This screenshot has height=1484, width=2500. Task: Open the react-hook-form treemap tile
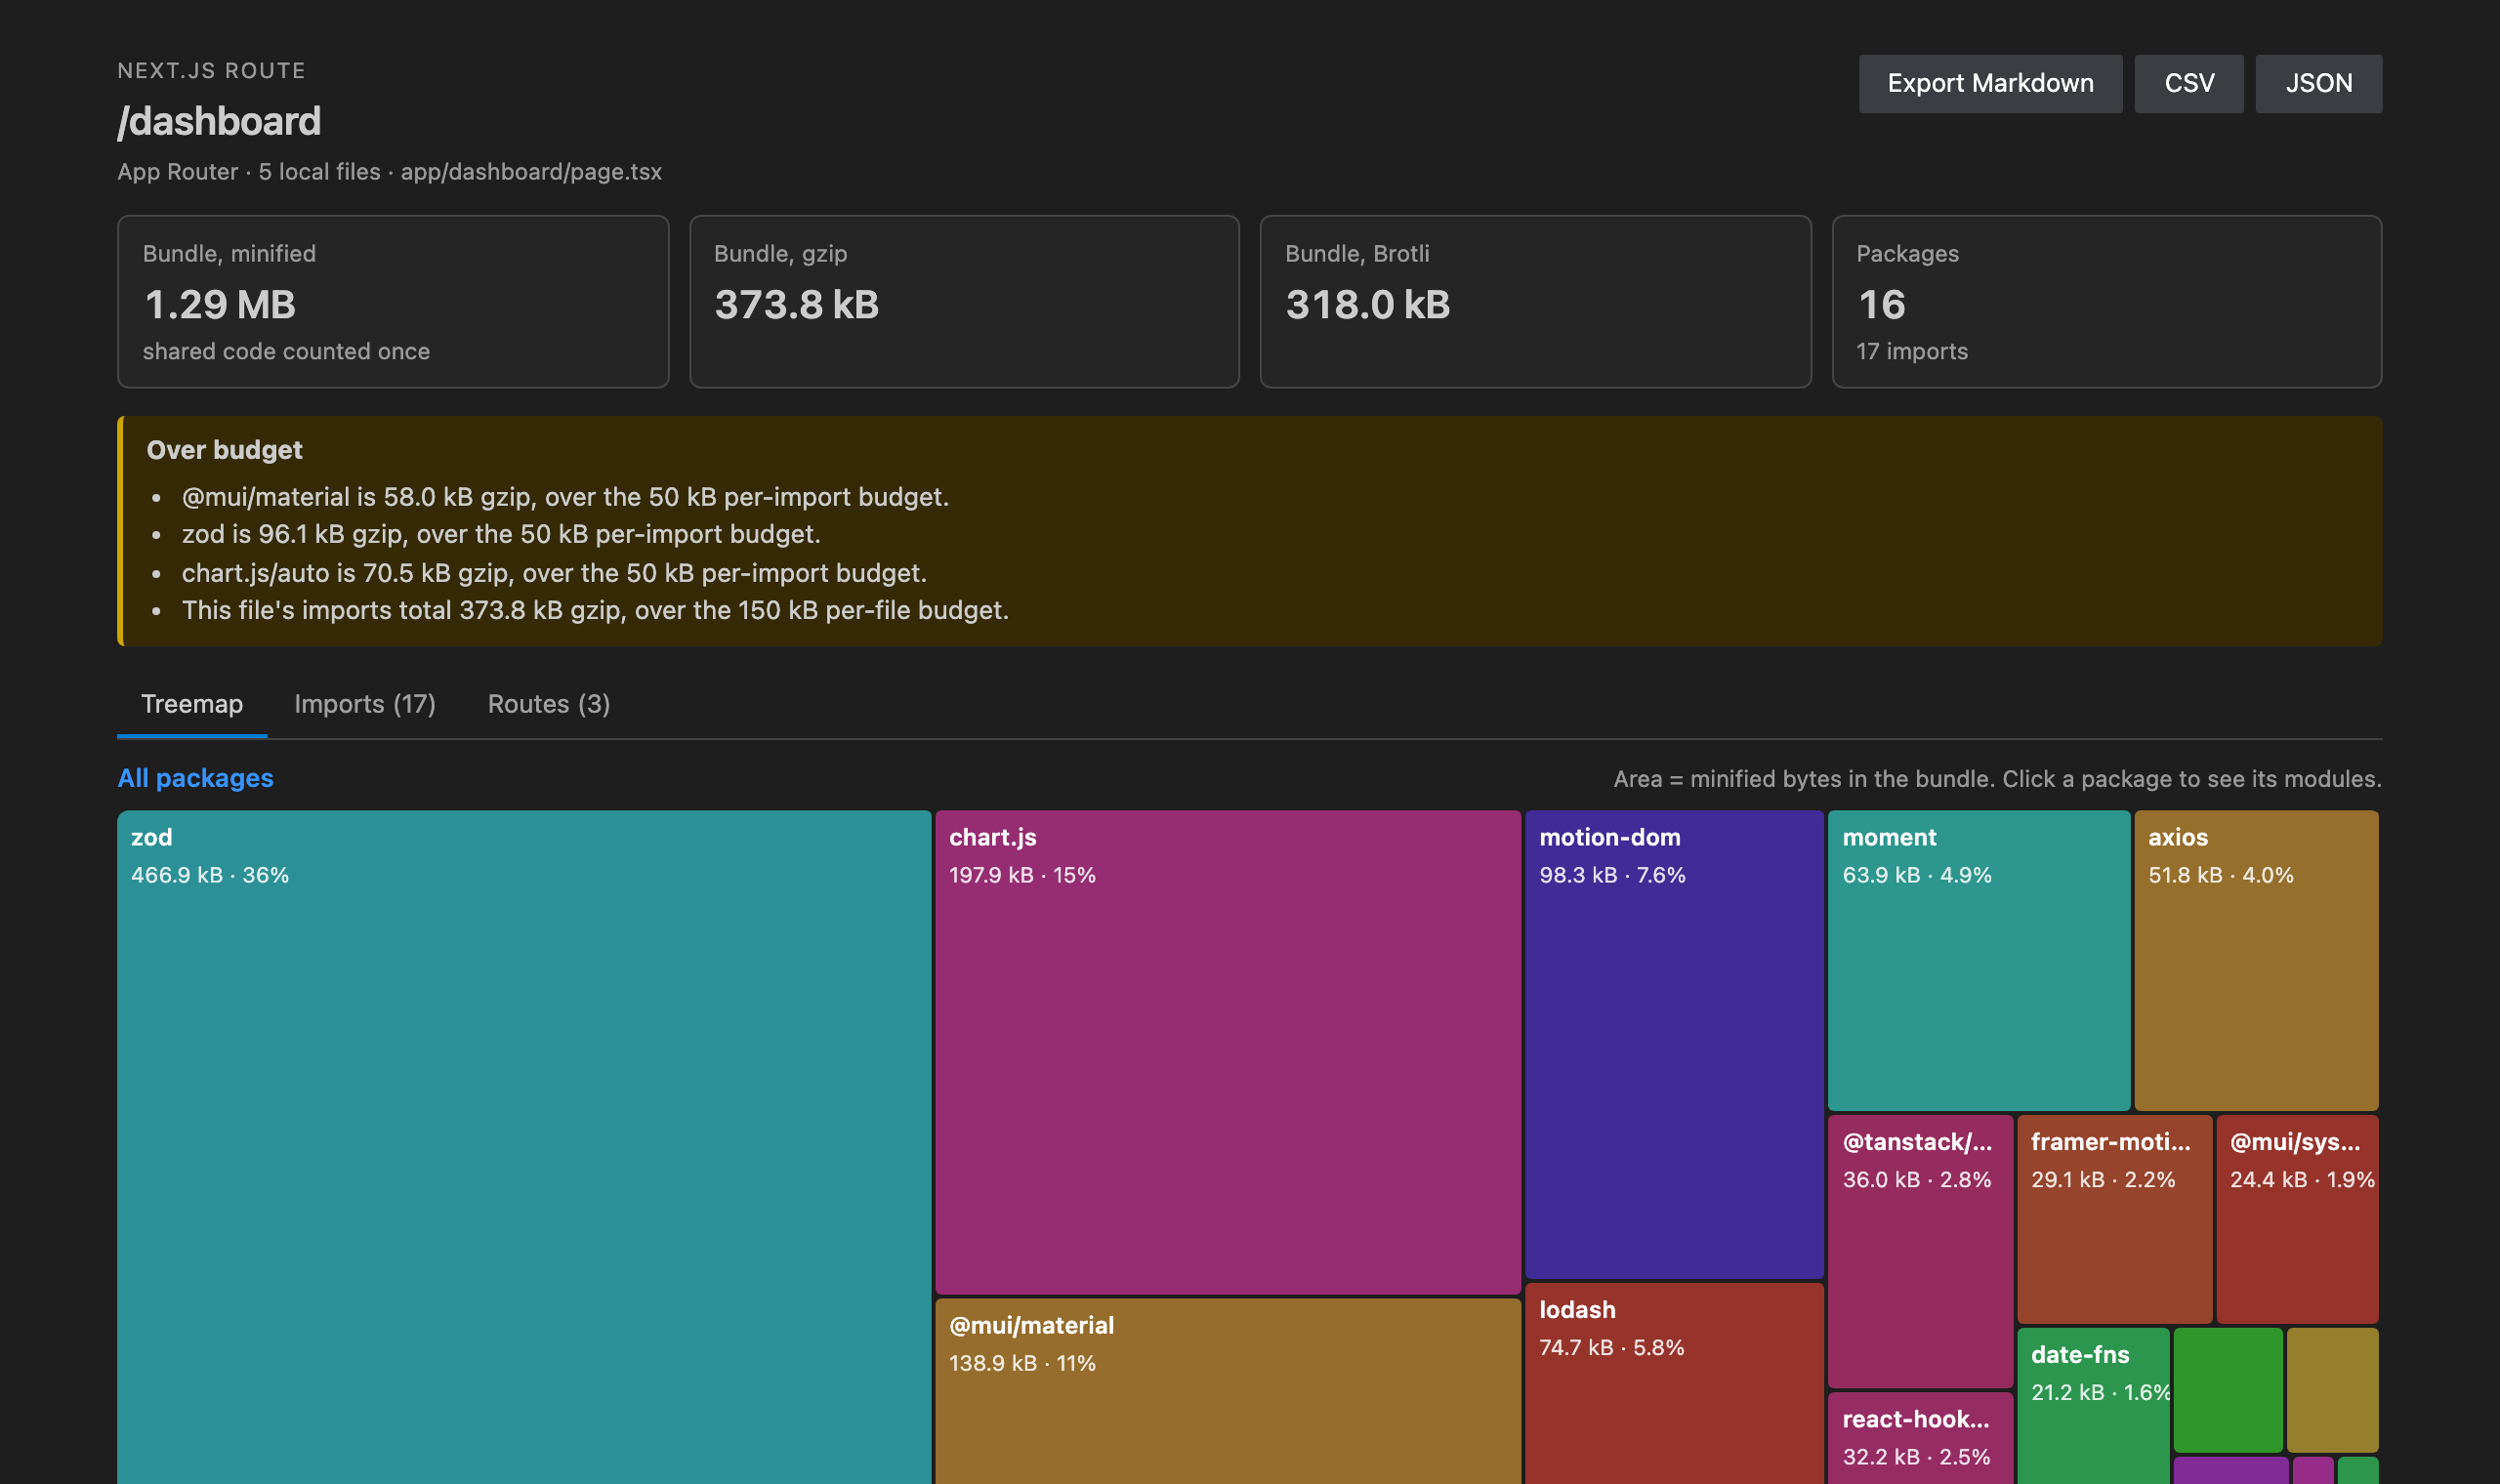coord(1920,1438)
